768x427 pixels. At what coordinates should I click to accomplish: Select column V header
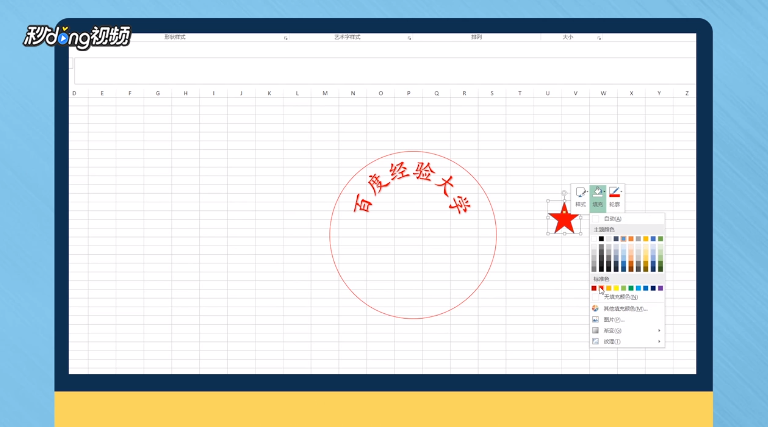(576, 93)
